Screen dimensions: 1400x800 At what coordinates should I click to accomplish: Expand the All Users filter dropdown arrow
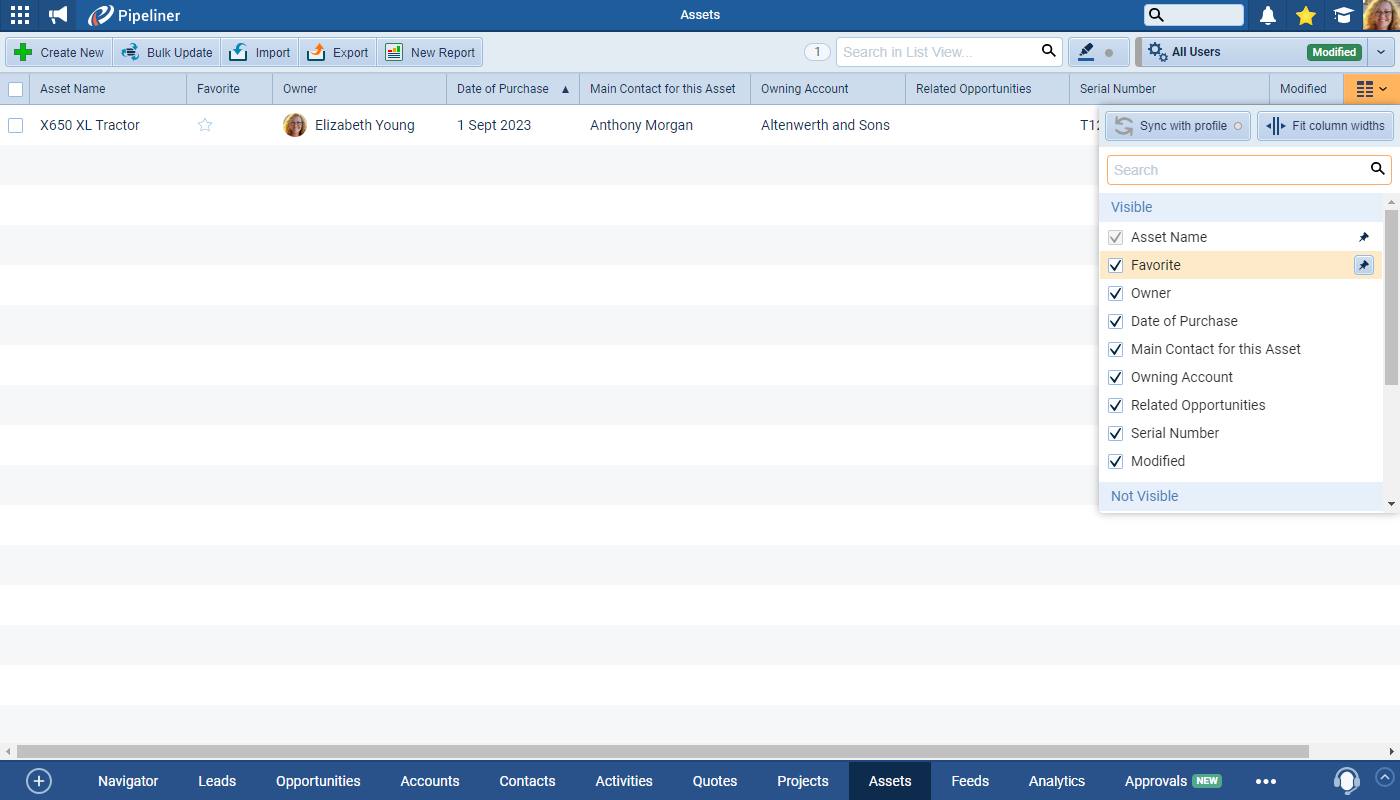tap(1381, 52)
